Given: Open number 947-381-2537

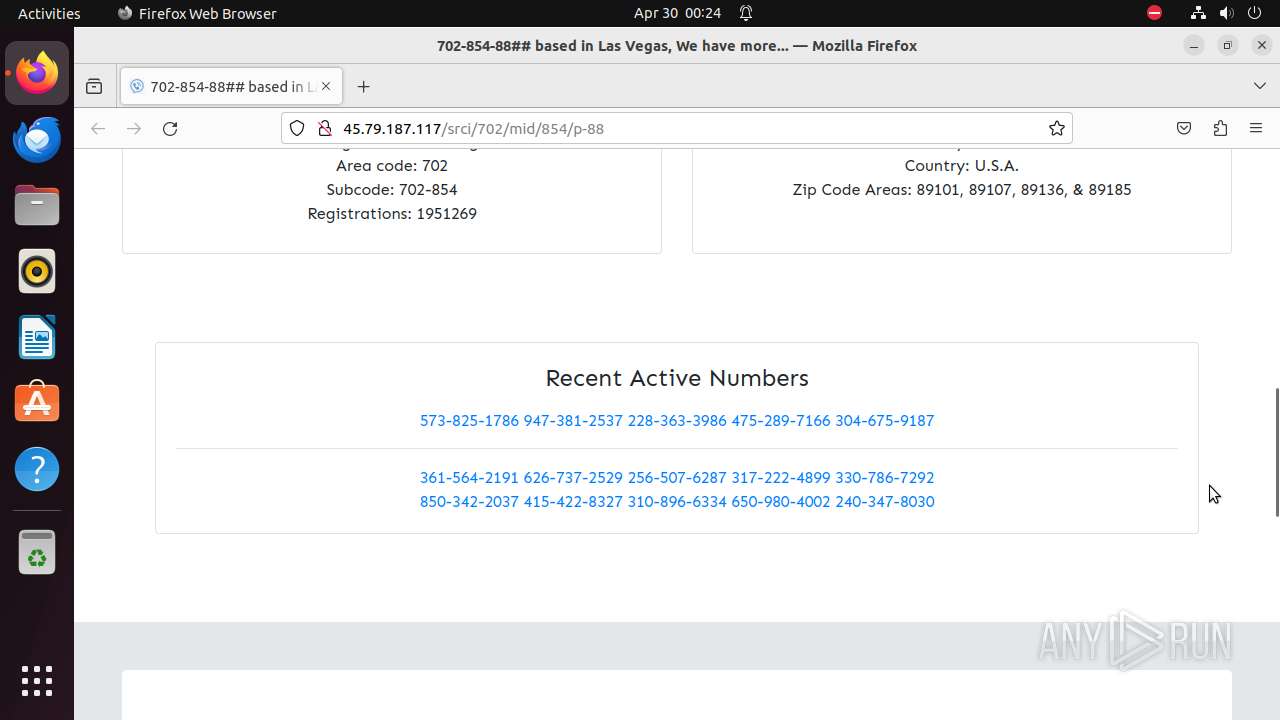Looking at the screenshot, I should click(x=573, y=421).
